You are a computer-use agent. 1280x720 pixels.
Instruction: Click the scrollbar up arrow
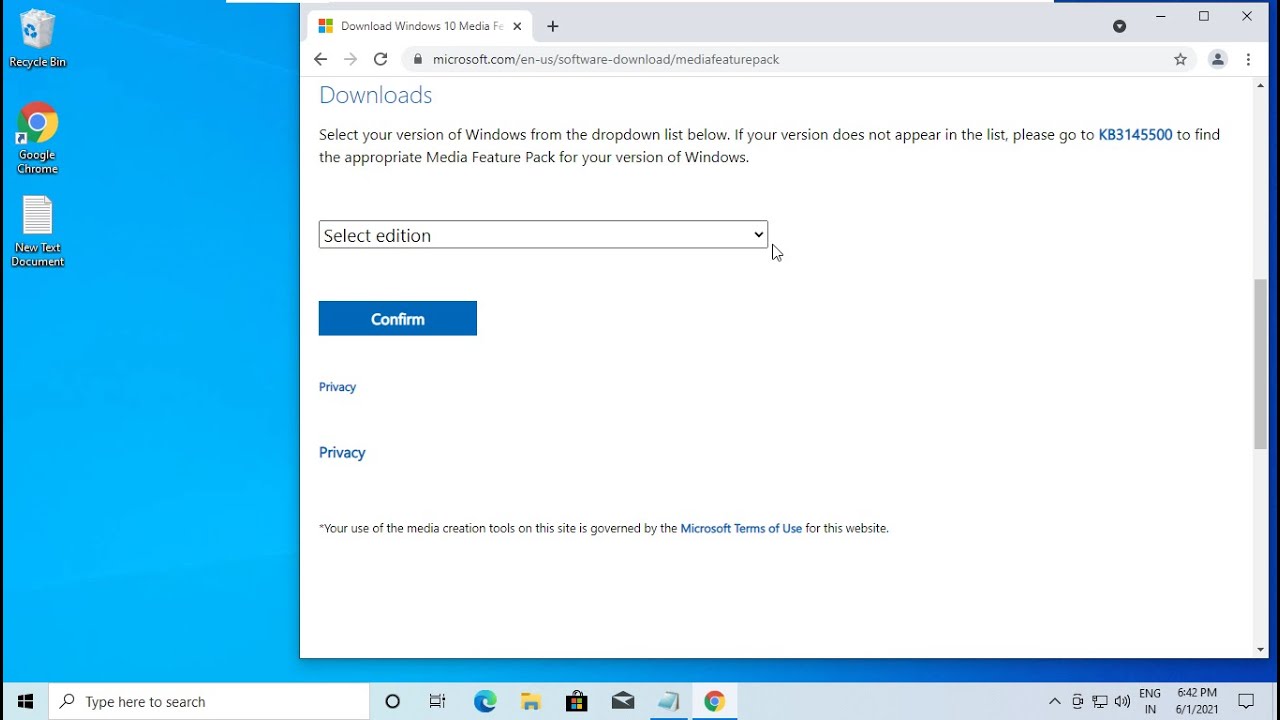1260,86
